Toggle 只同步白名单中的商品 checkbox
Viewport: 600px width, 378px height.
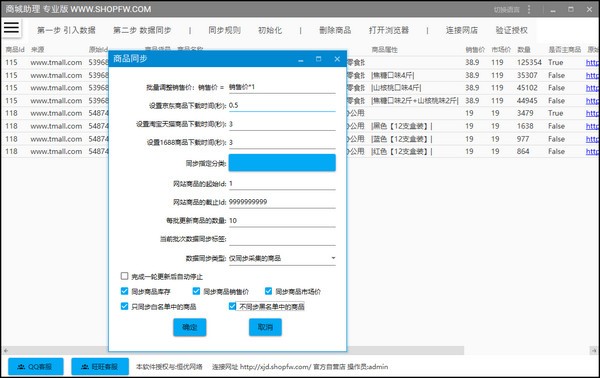[x=124, y=306]
